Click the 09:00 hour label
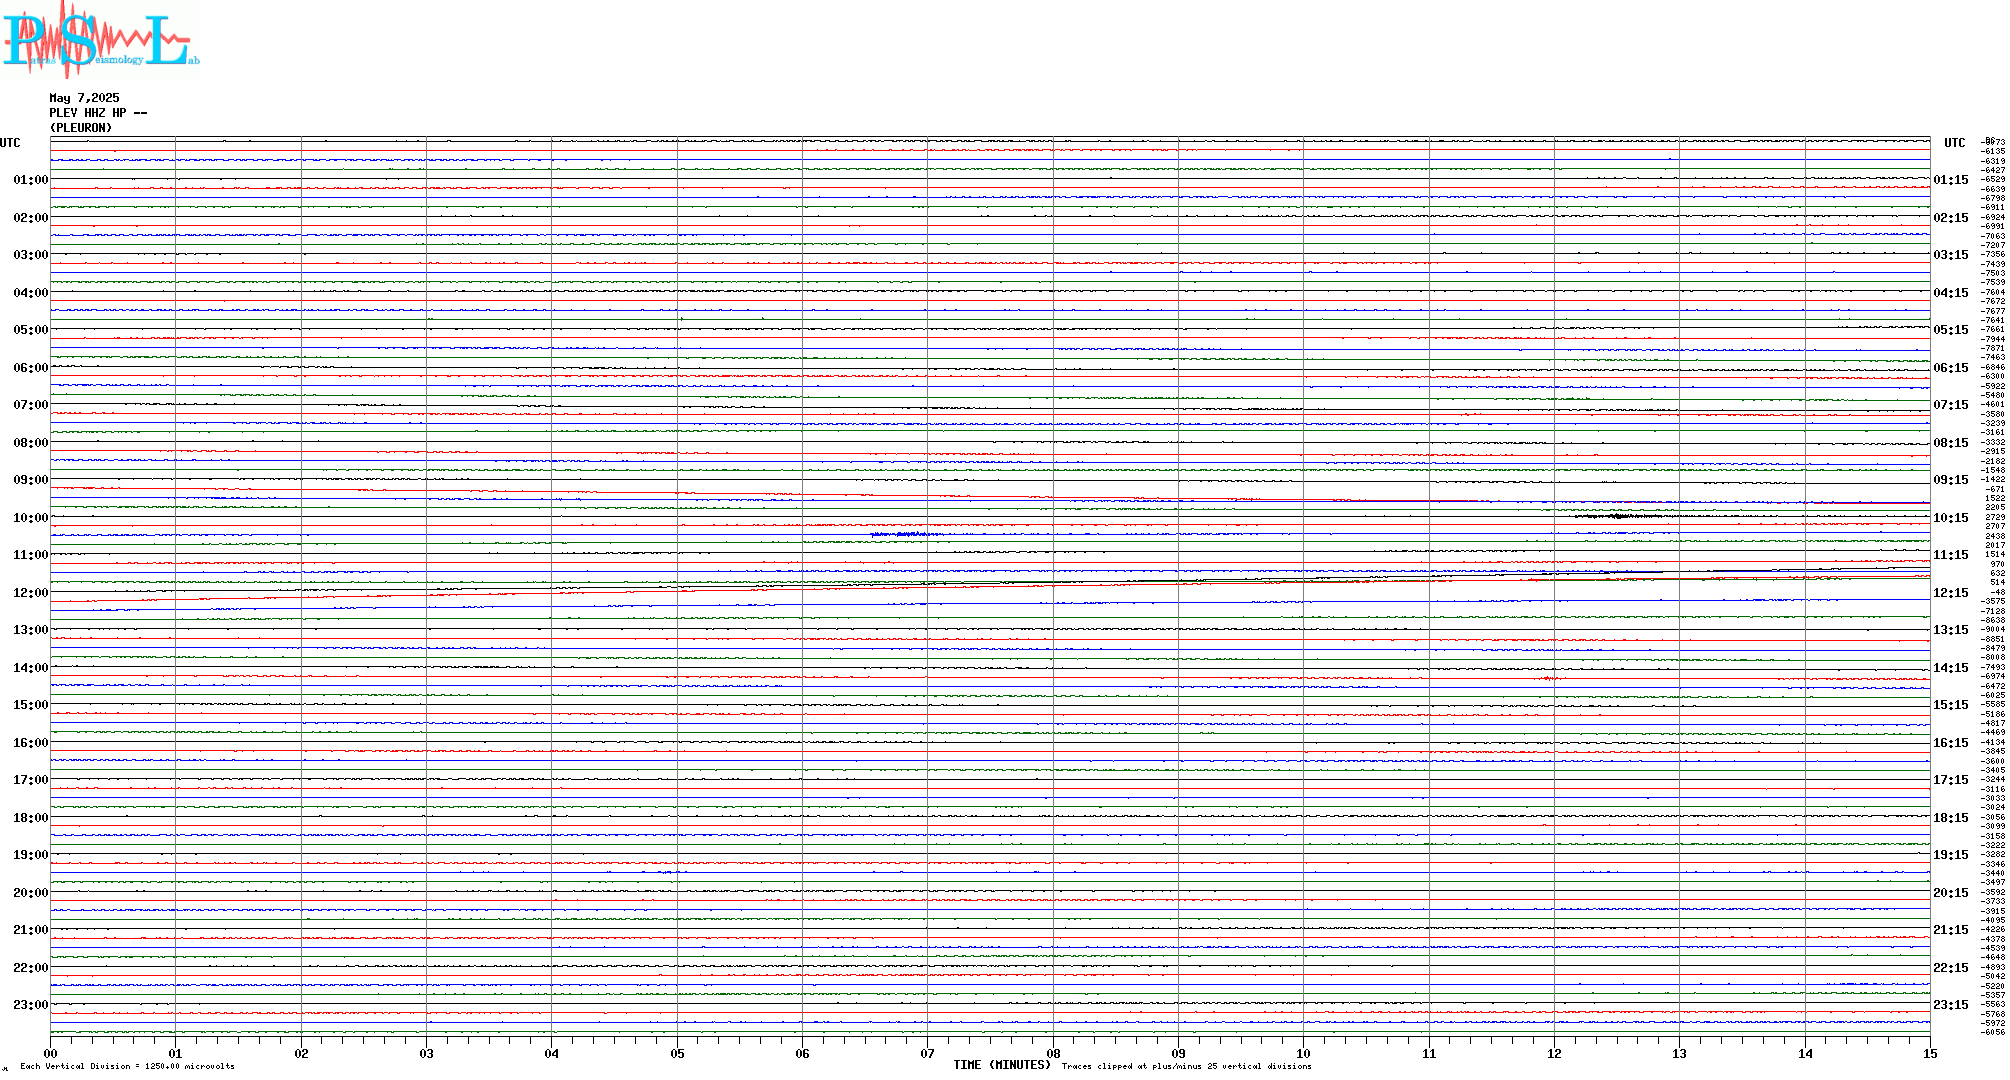 31,480
